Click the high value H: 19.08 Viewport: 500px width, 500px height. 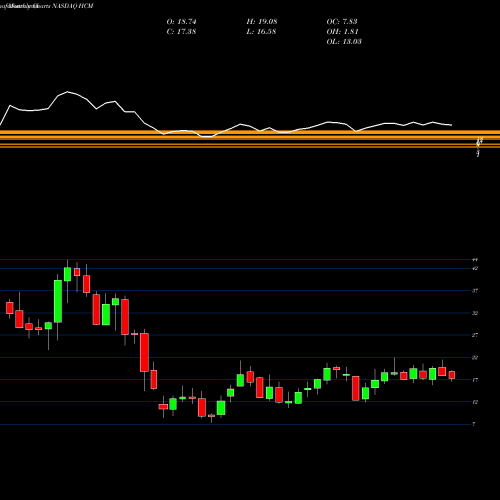(x=262, y=22)
